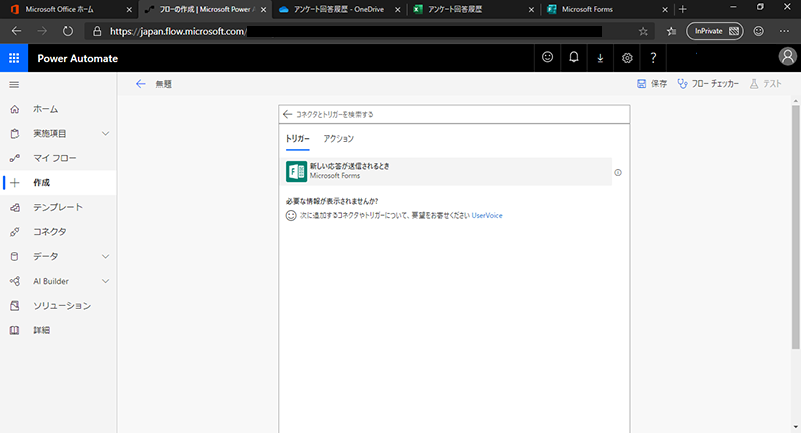Close the Microsoft Office ホーム browser tab

[129, 10]
